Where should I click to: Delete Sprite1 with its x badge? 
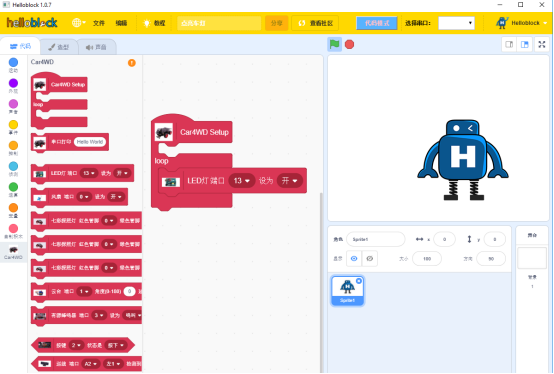pyautogui.click(x=359, y=281)
